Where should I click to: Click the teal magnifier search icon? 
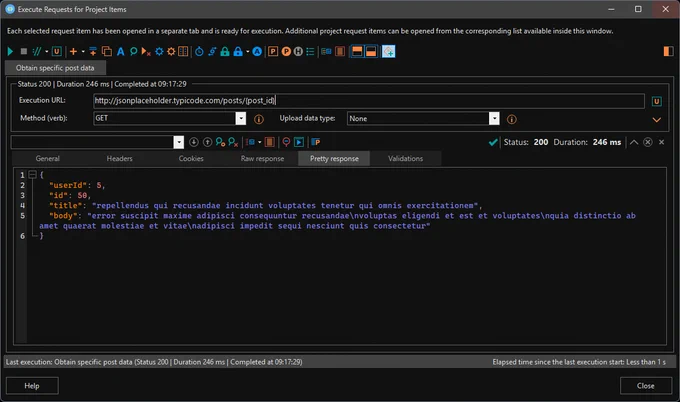pos(134,52)
